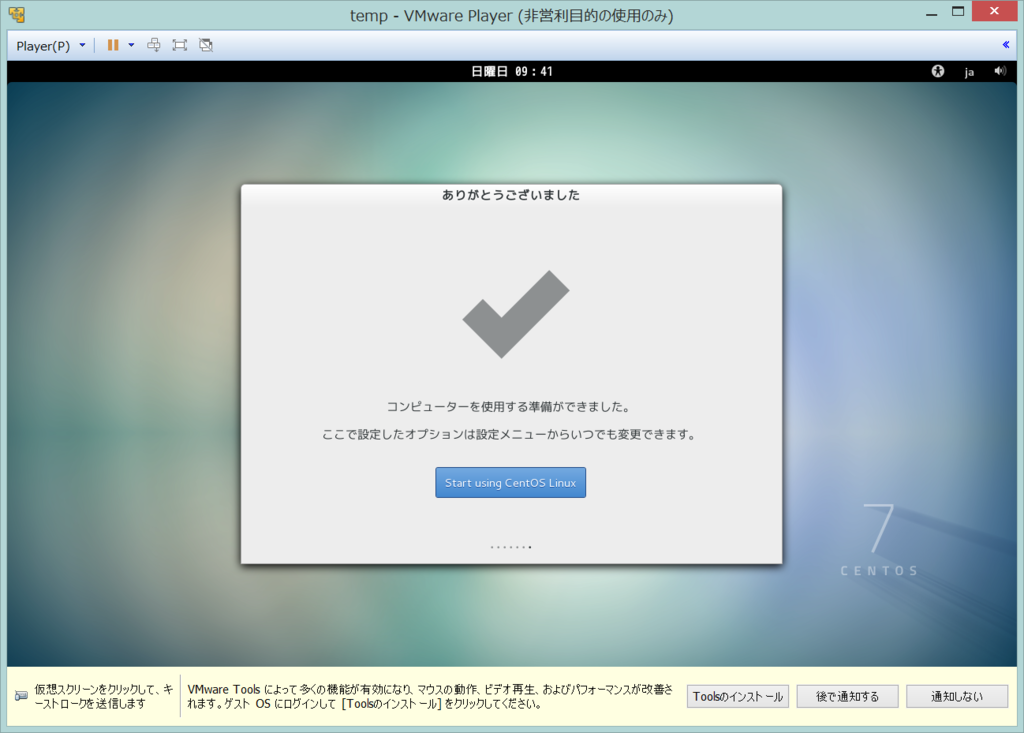The width and height of the screenshot is (1024, 733).
Task: Open the clock menu showing 日曜日 09:41
Action: pyautogui.click(x=511, y=71)
